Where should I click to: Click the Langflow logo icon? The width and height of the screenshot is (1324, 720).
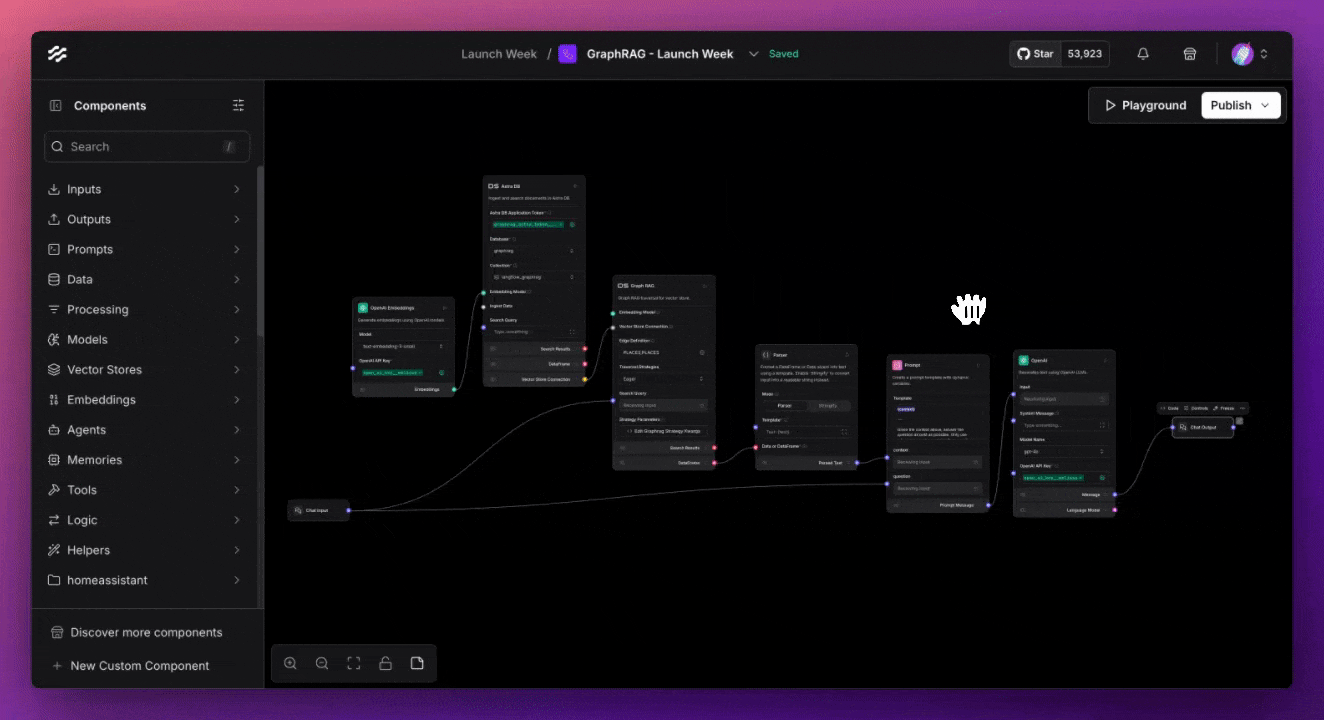[57, 54]
